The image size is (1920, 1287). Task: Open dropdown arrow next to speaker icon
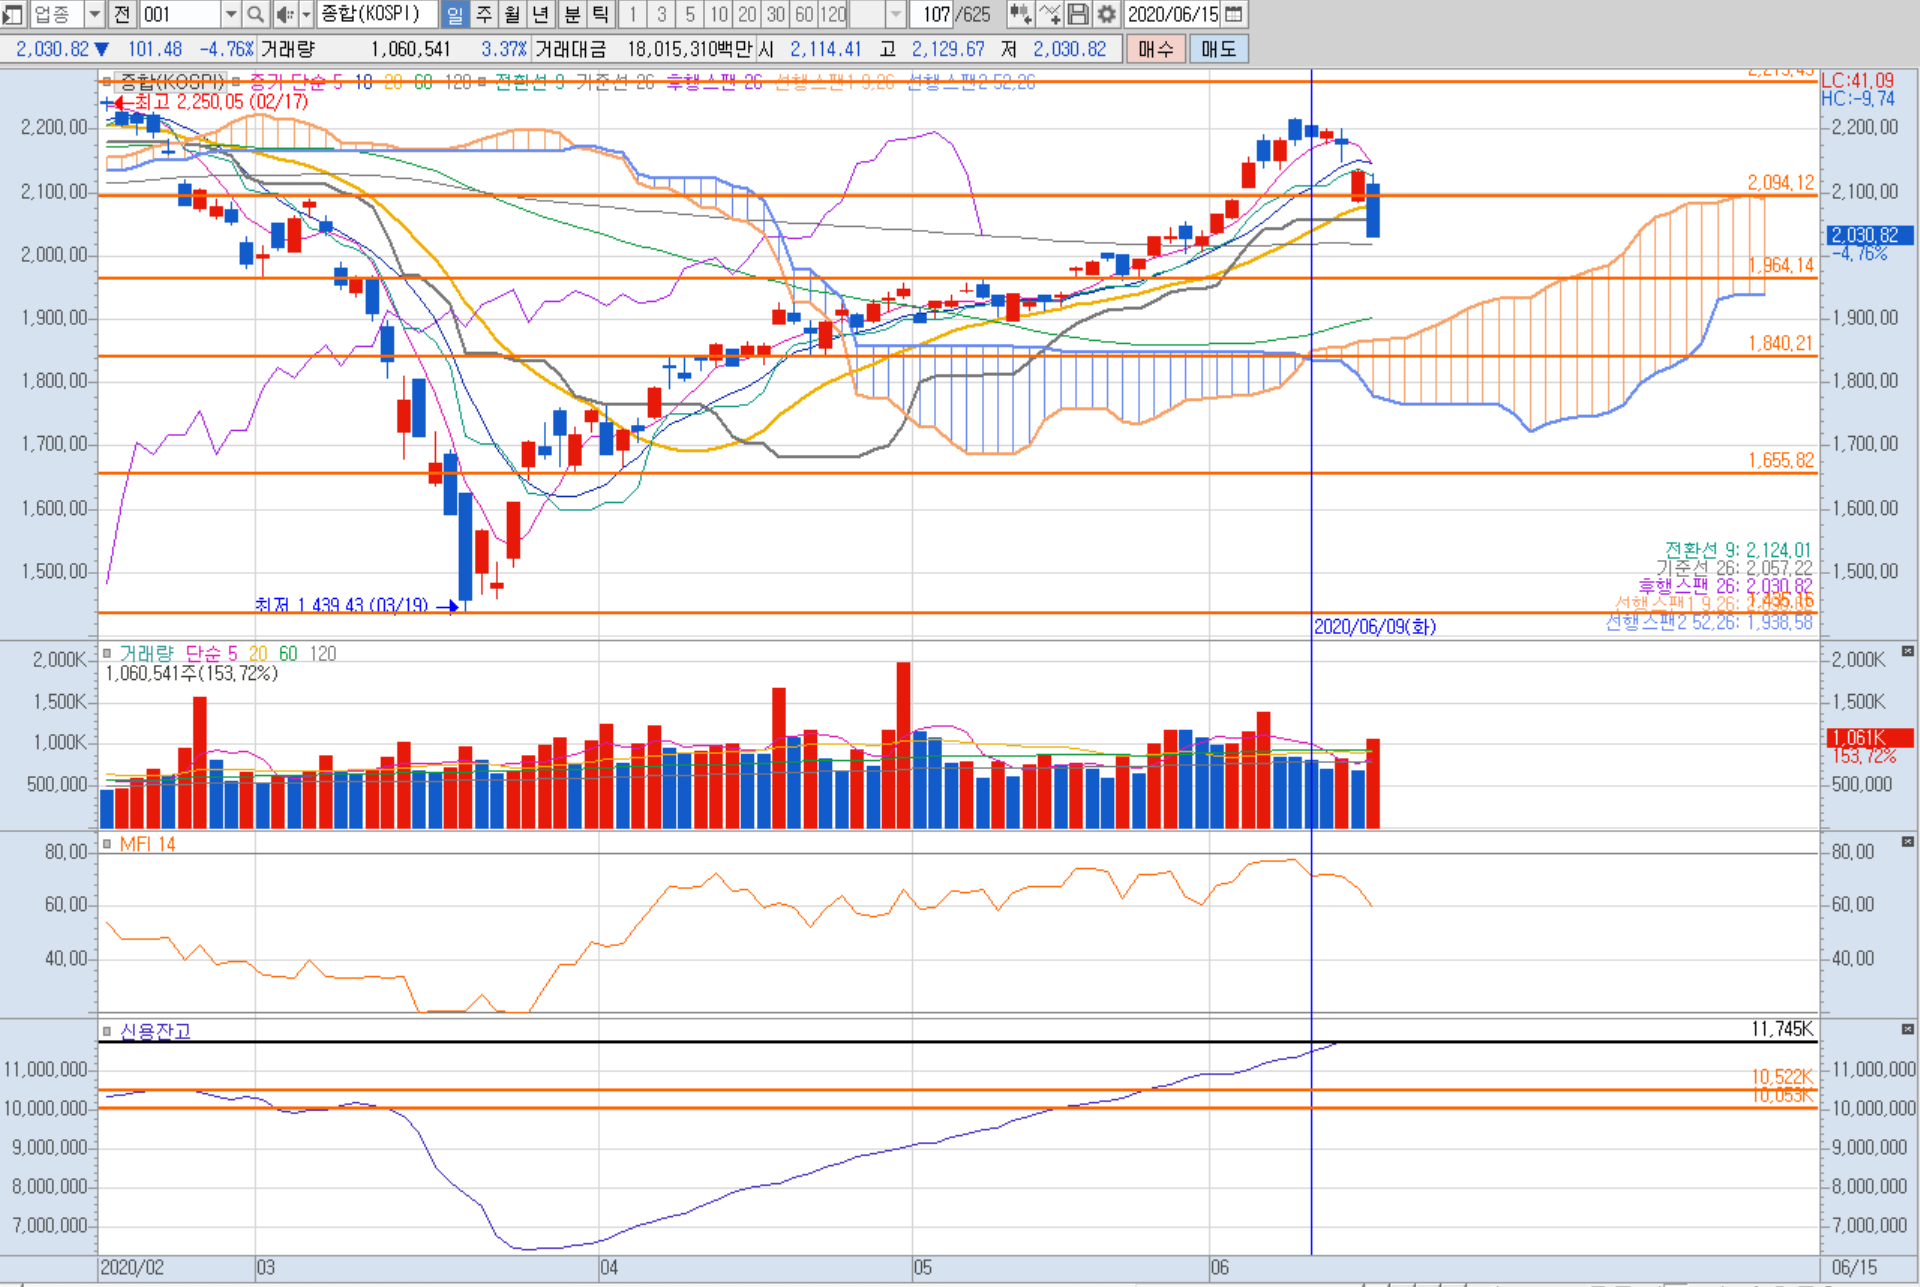click(x=306, y=14)
